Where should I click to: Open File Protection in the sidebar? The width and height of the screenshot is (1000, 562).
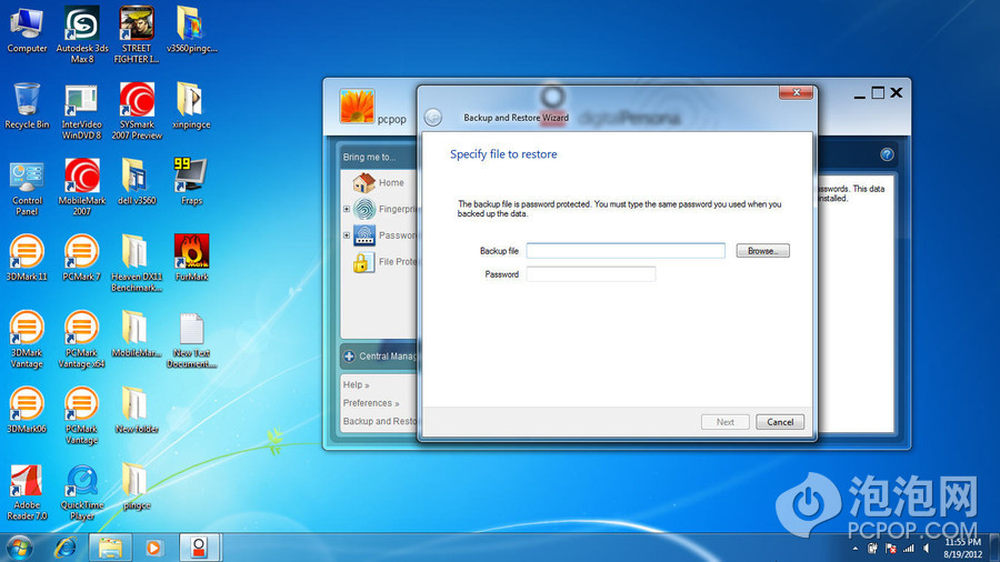point(385,262)
